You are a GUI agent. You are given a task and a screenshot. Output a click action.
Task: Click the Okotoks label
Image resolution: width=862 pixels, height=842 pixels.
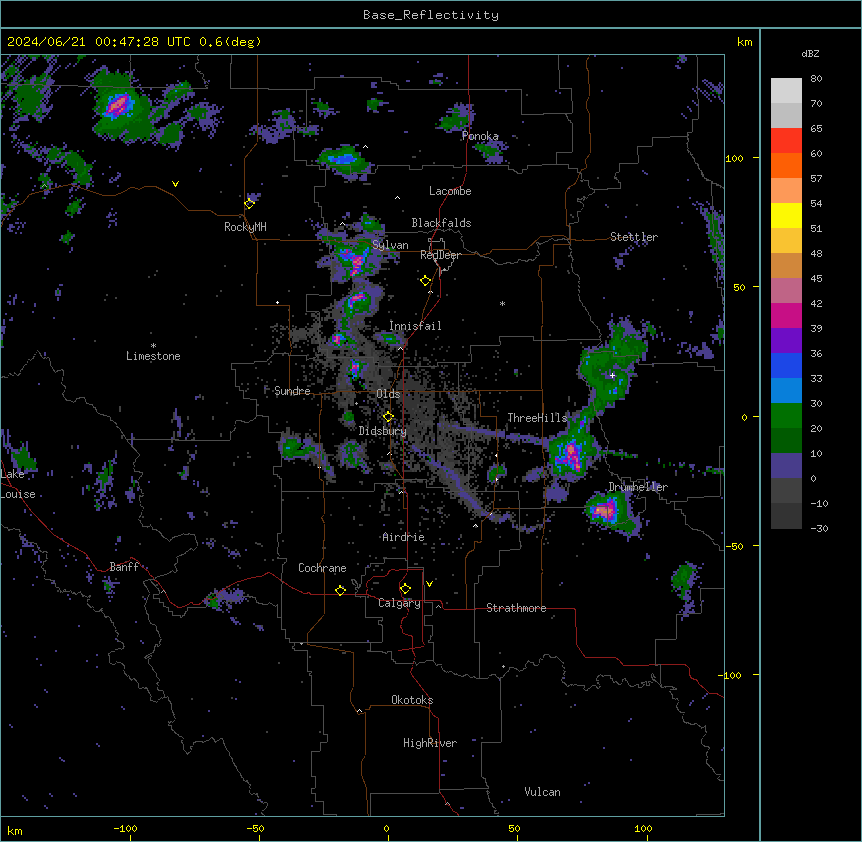(x=412, y=700)
